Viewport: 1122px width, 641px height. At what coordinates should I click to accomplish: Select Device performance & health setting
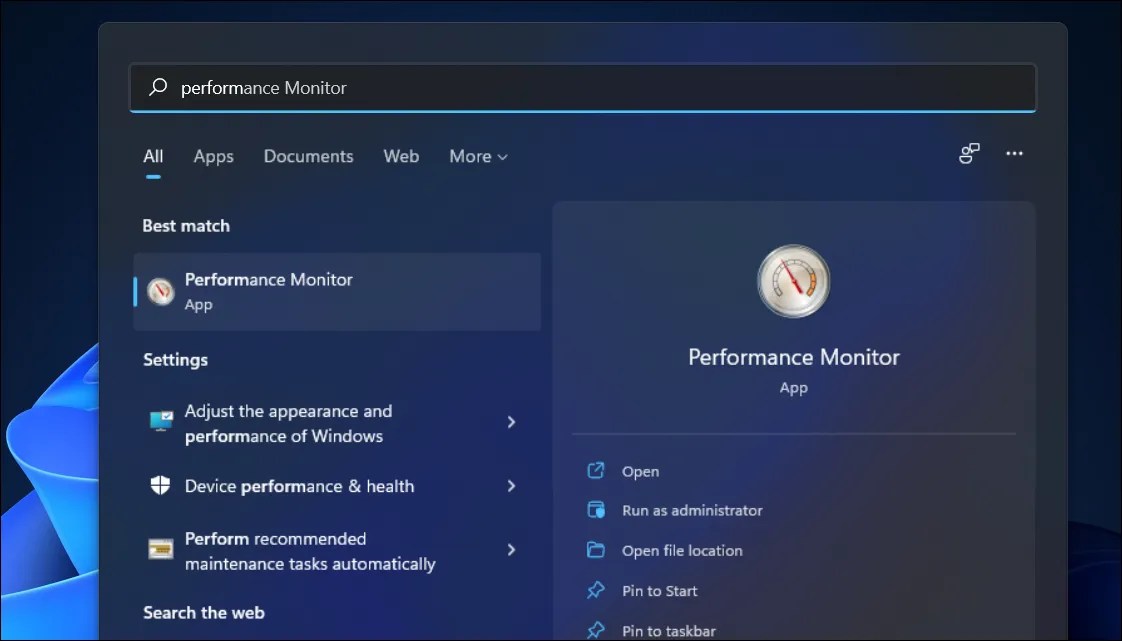299,487
